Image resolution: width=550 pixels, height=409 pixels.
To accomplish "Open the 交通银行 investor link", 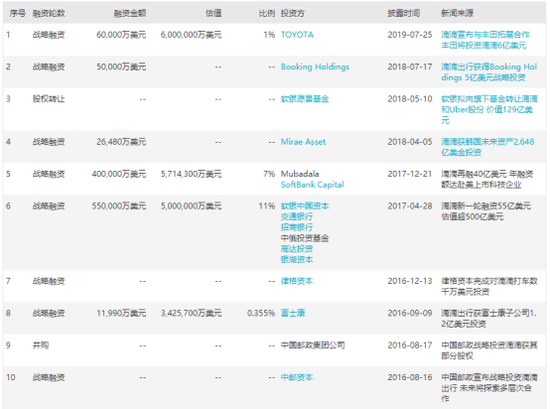I will [296, 217].
